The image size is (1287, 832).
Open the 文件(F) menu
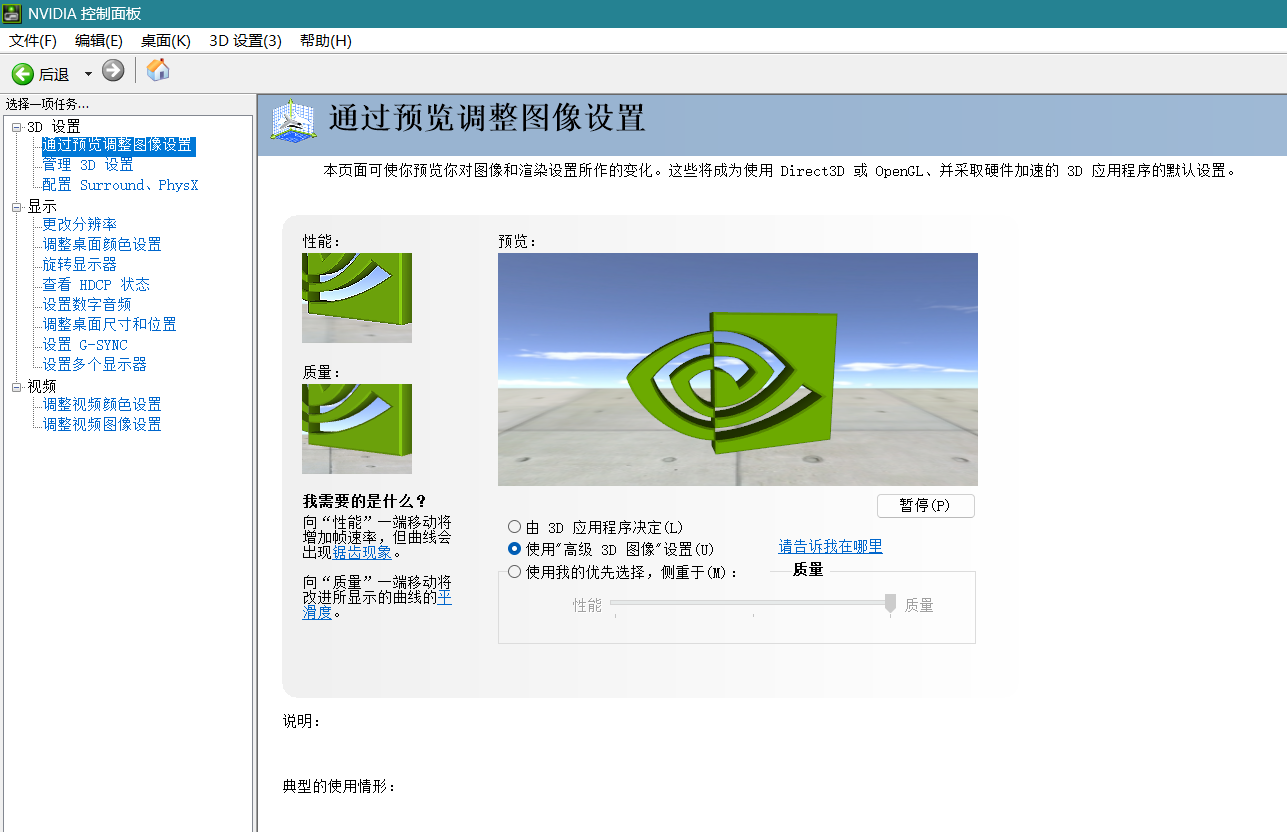click(33, 41)
